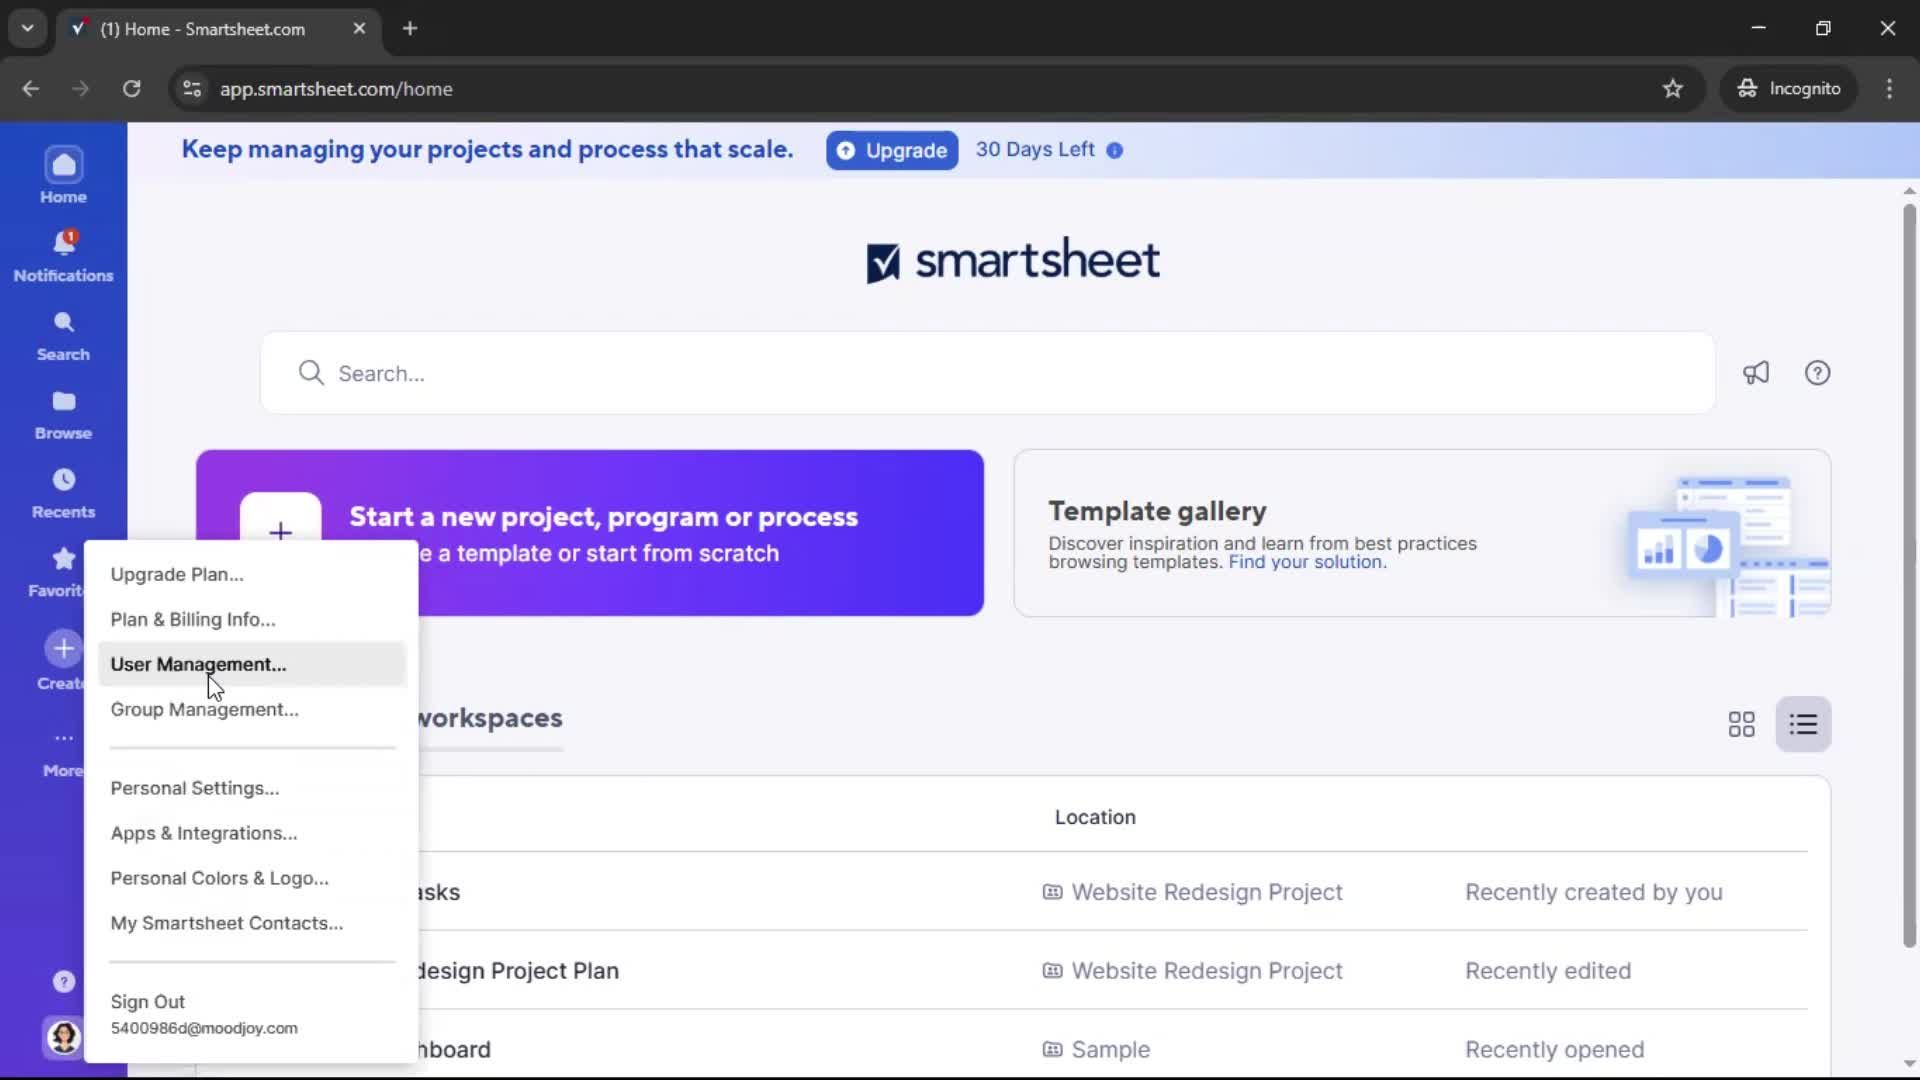Open Personal Settings from menu

194,788
